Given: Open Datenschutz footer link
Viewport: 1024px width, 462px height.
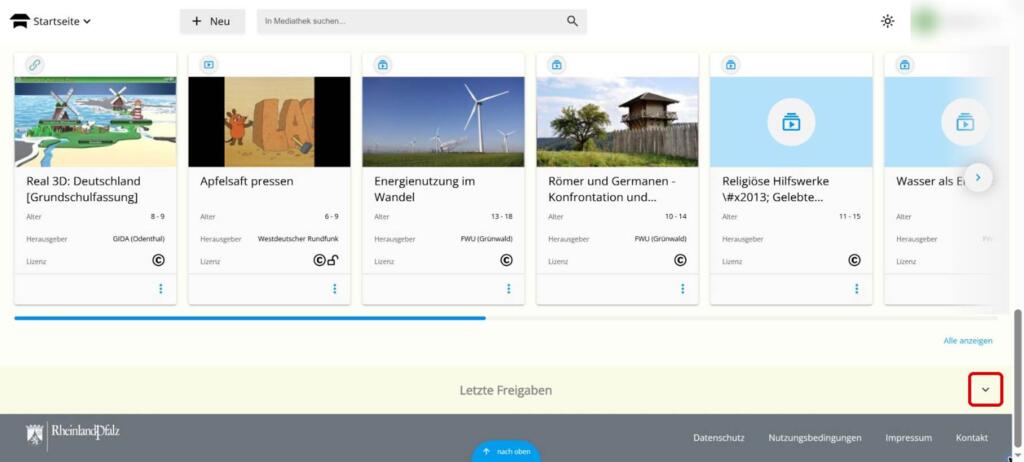Looking at the screenshot, I should pyautogui.click(x=718, y=438).
